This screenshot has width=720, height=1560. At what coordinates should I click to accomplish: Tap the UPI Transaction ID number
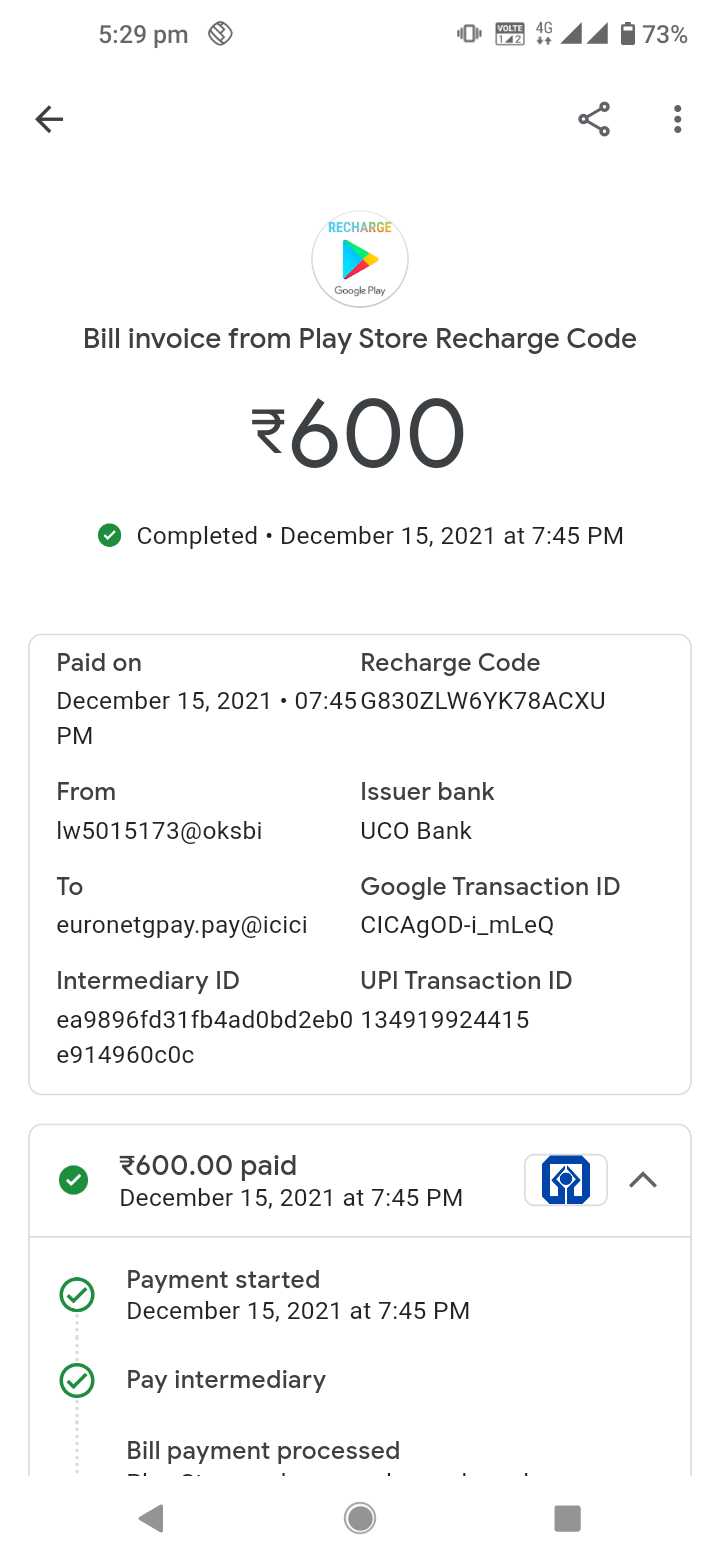click(445, 1020)
